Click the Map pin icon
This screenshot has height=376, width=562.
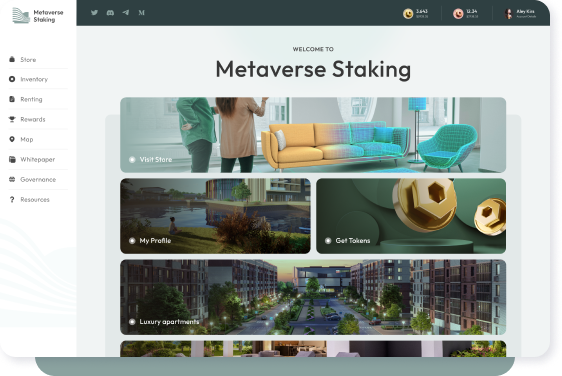[x=12, y=139]
